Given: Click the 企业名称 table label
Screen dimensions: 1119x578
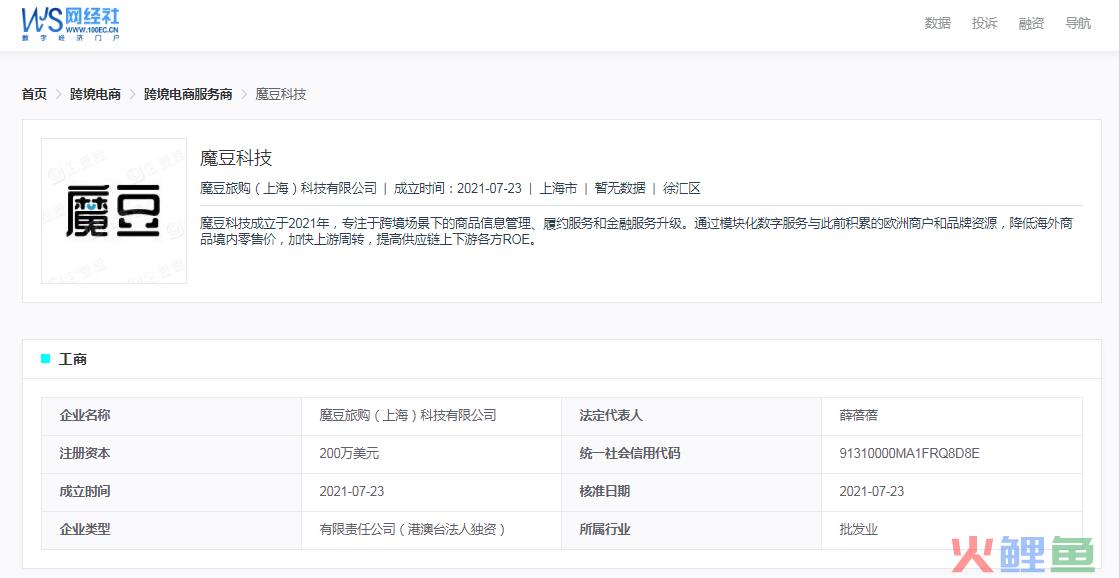Looking at the screenshot, I should coord(85,415).
